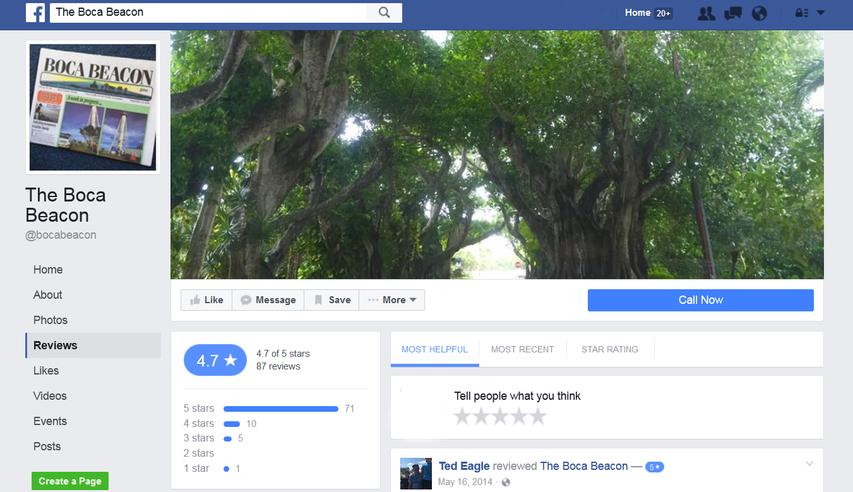Filter reviews by the 5 stars bar
The height and width of the screenshot is (492, 853).
point(281,408)
